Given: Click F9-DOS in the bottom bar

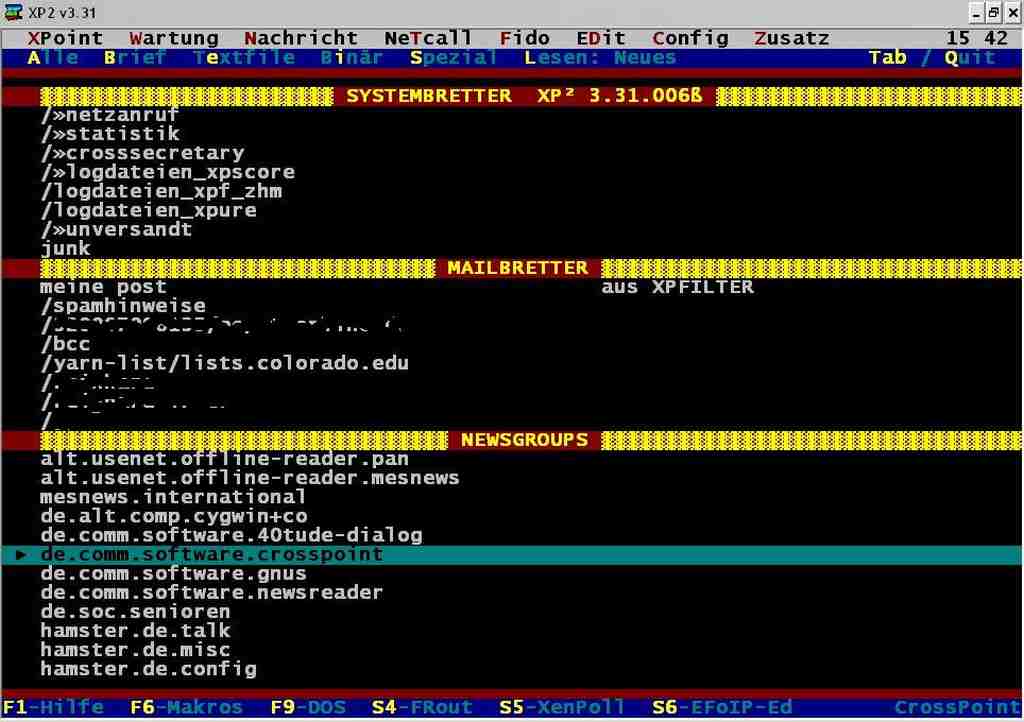Looking at the screenshot, I should 308,707.
